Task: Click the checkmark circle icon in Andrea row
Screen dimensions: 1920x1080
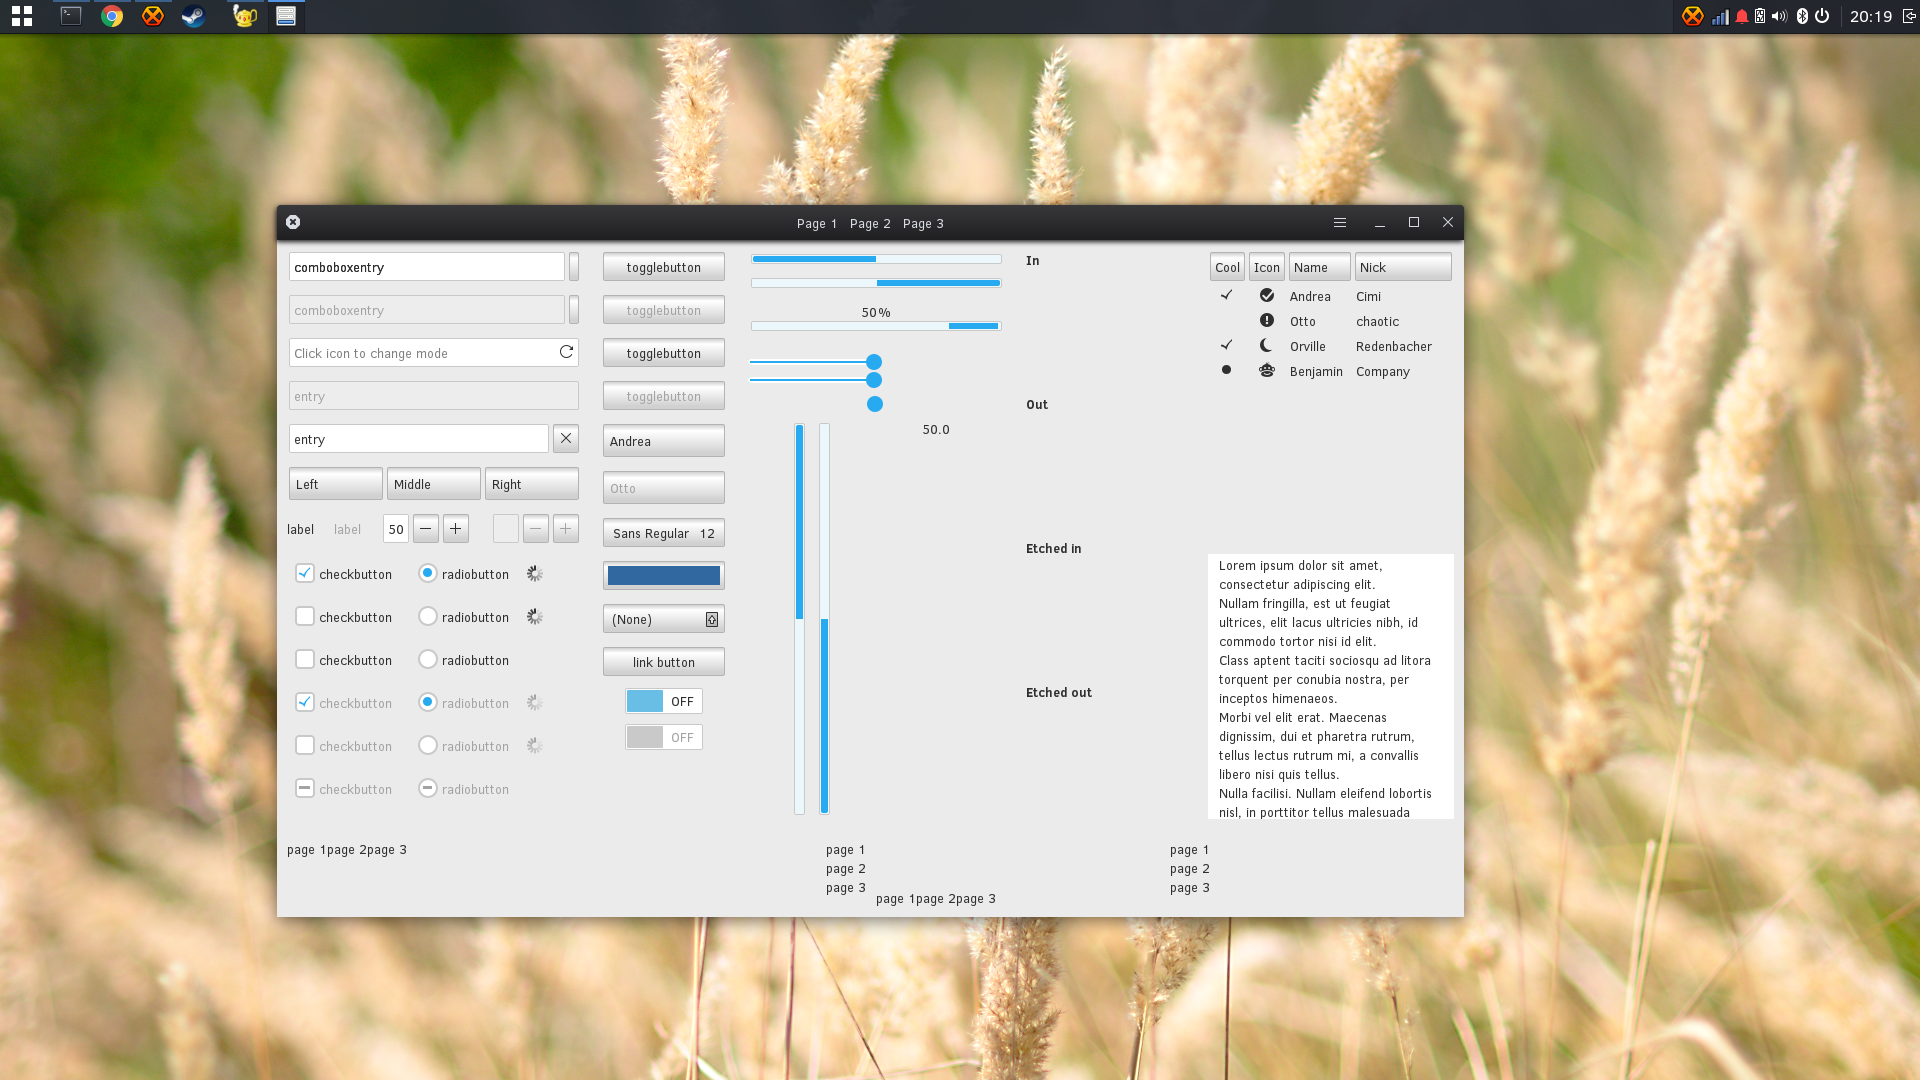Action: [1267, 296]
